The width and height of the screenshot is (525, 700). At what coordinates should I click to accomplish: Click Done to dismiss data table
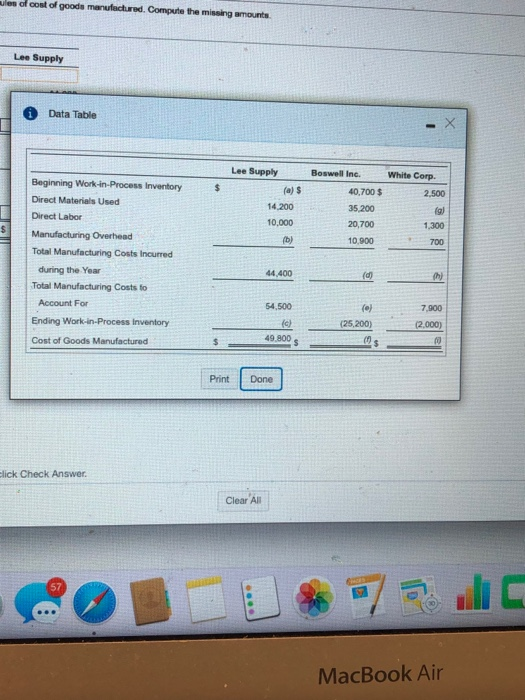pos(261,379)
